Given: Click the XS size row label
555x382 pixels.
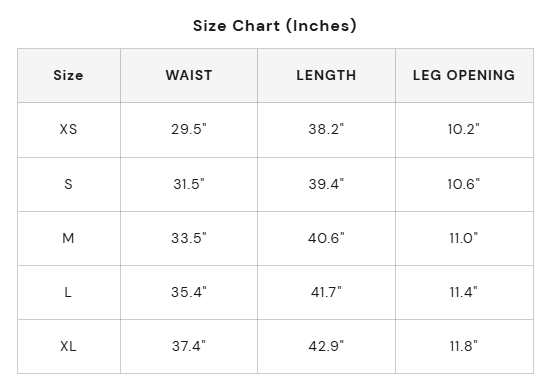Looking at the screenshot, I should [x=68, y=130].
